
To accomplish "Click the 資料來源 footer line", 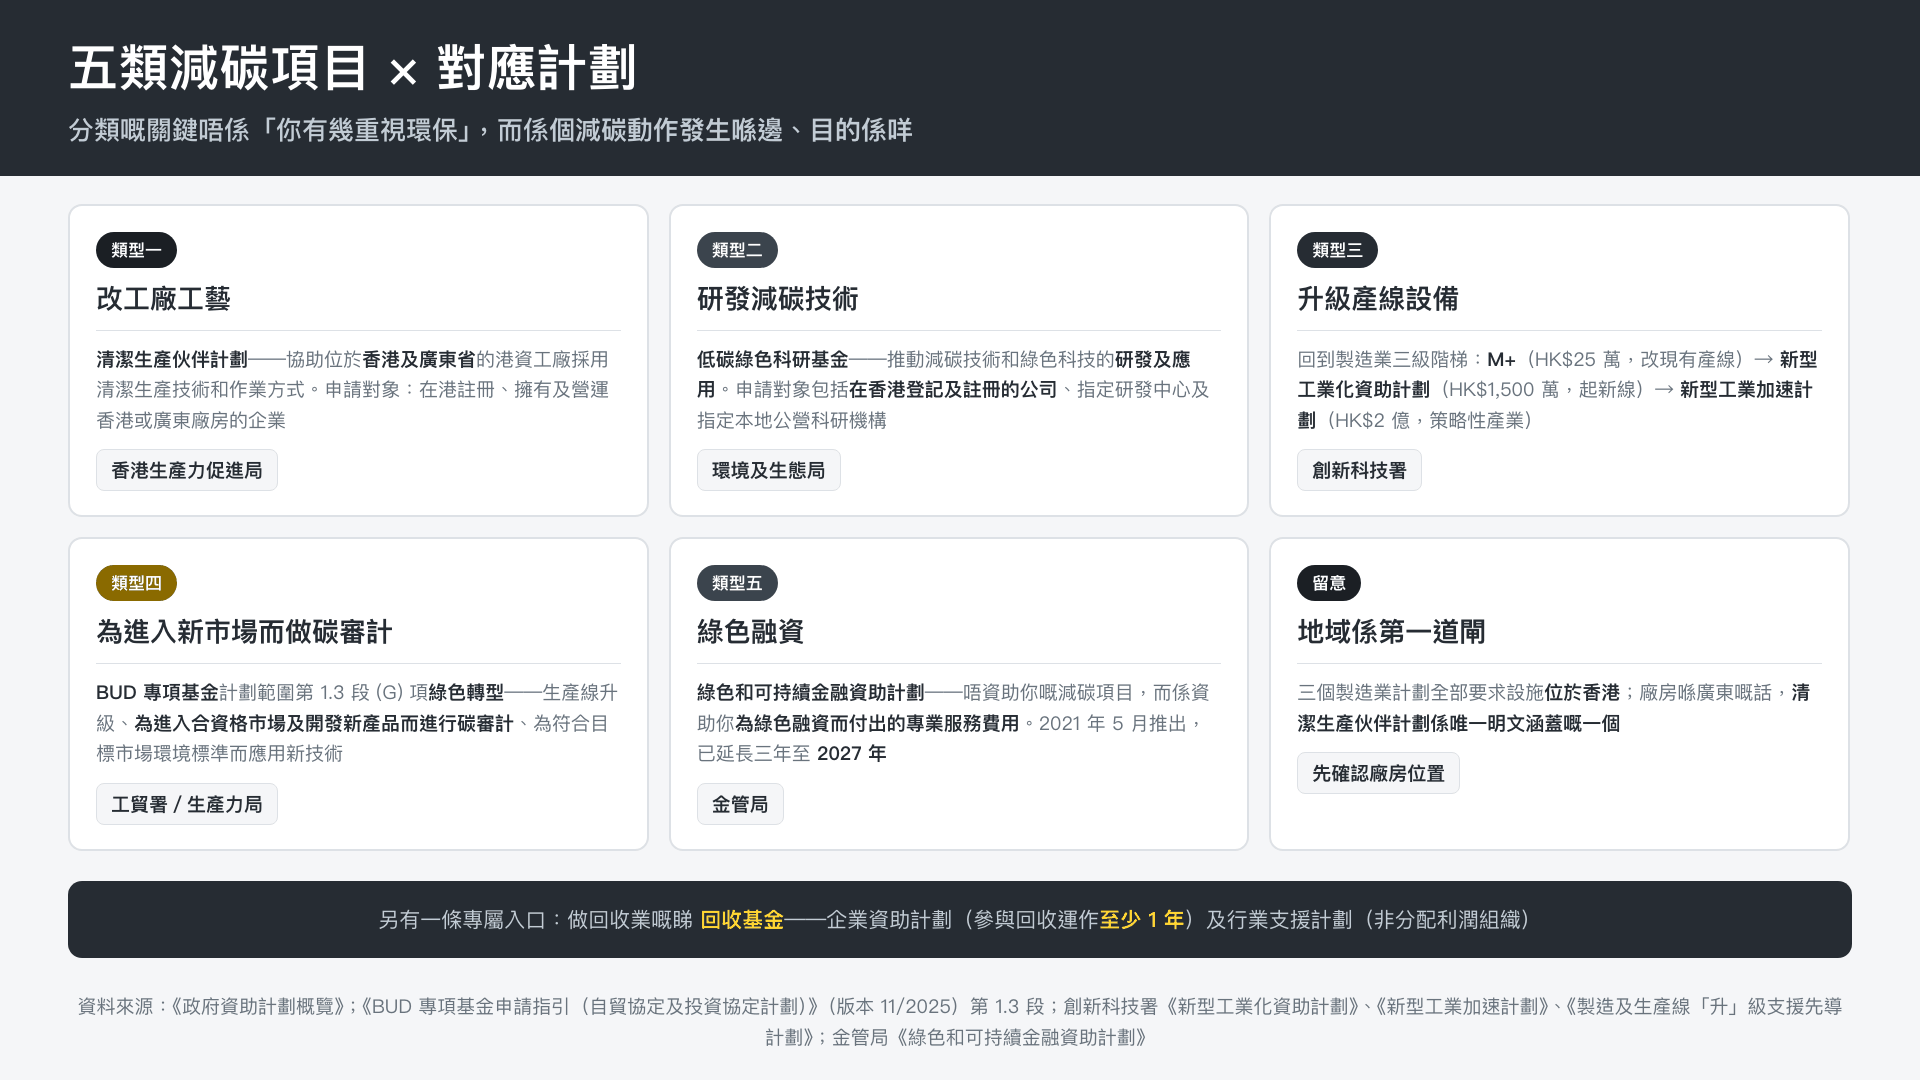I will [960, 1021].
